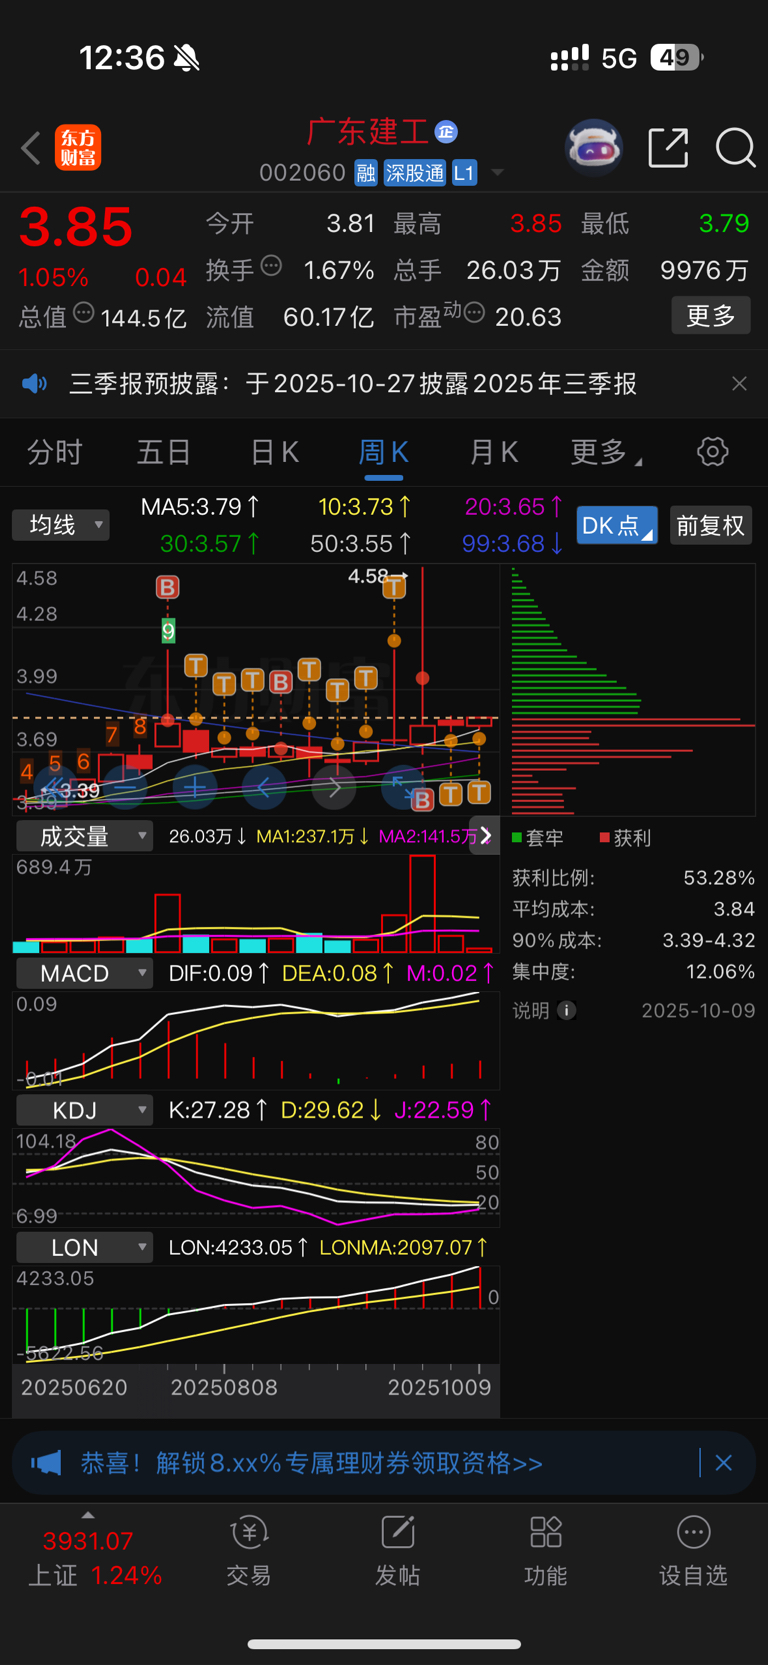The width and height of the screenshot is (769, 1665).
Task: Close the 理财券 promo banner
Action: click(x=724, y=1463)
